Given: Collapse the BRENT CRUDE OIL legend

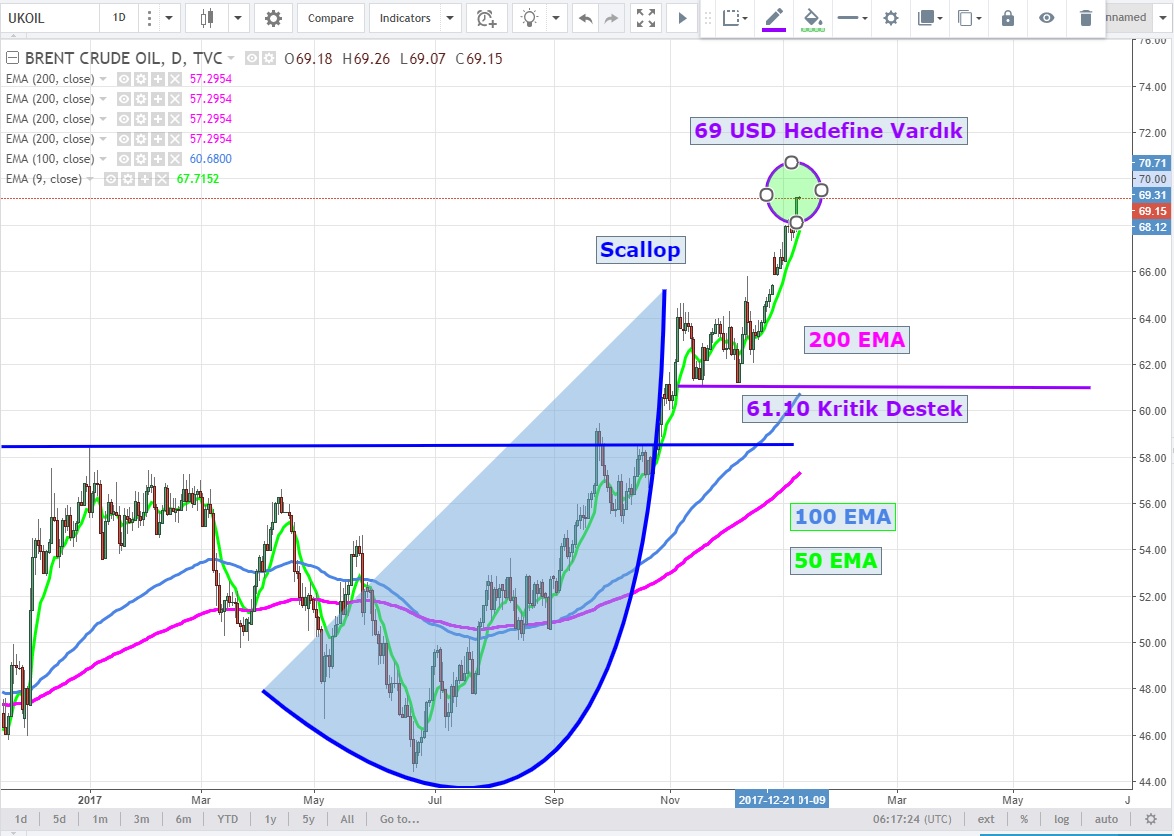Looking at the screenshot, I should pos(12,59).
